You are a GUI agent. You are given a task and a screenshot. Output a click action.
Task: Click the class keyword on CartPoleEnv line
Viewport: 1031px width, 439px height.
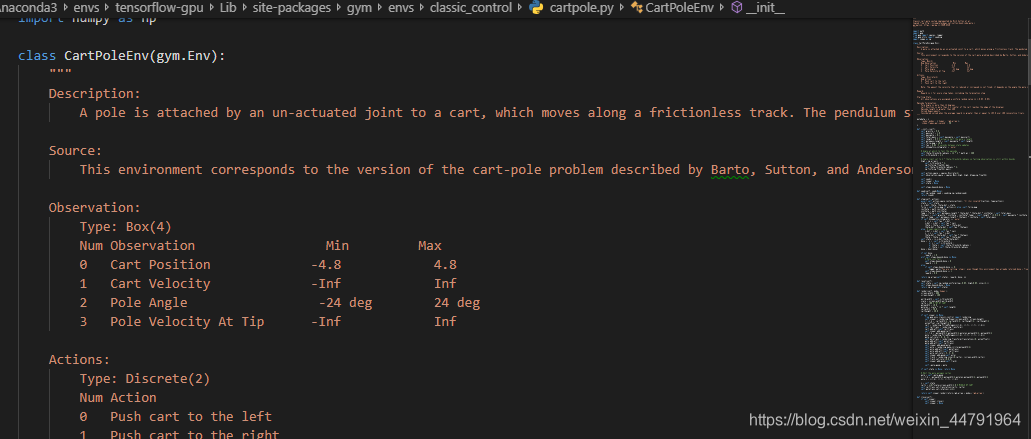point(37,56)
